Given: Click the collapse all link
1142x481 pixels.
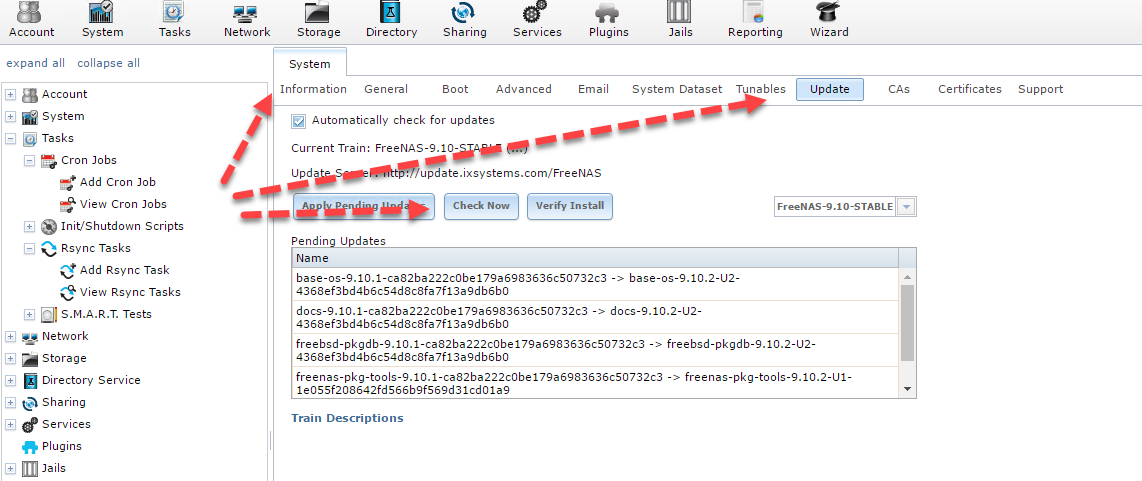Looking at the screenshot, I should pos(109,63).
